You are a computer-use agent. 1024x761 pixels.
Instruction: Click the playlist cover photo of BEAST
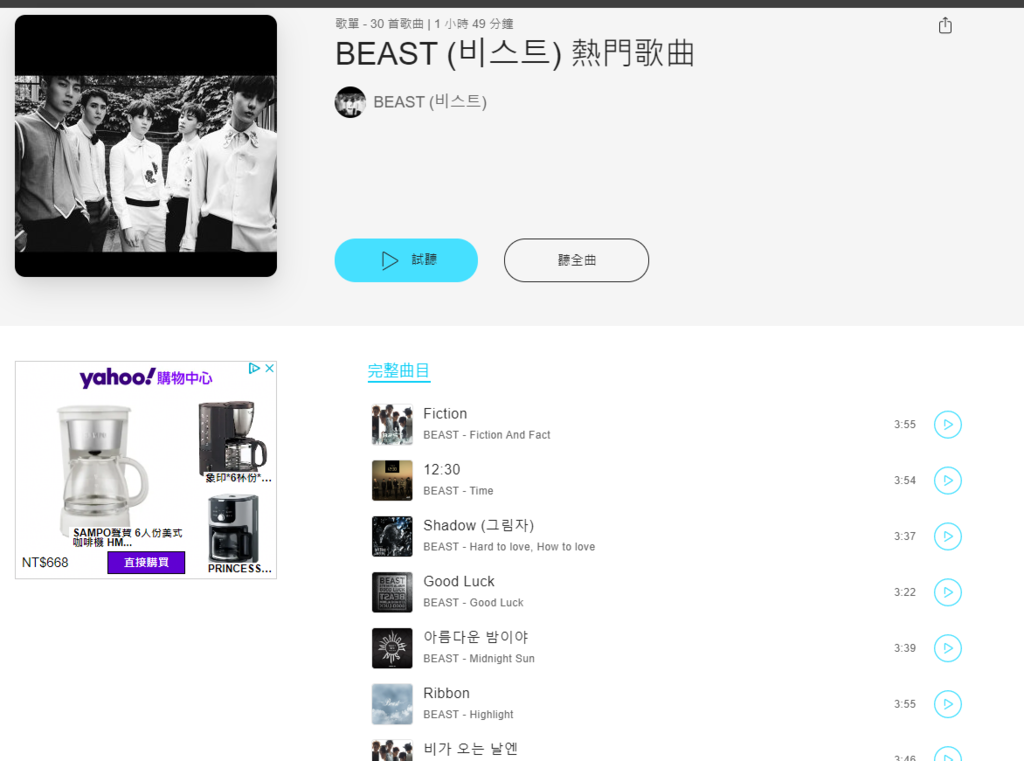click(146, 146)
